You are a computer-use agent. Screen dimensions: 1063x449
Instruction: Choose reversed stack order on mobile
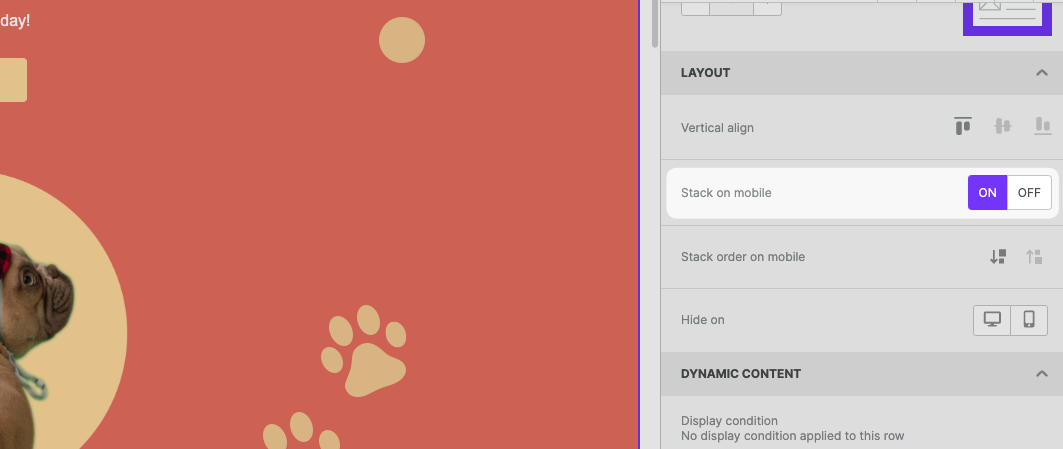[x=1034, y=257]
